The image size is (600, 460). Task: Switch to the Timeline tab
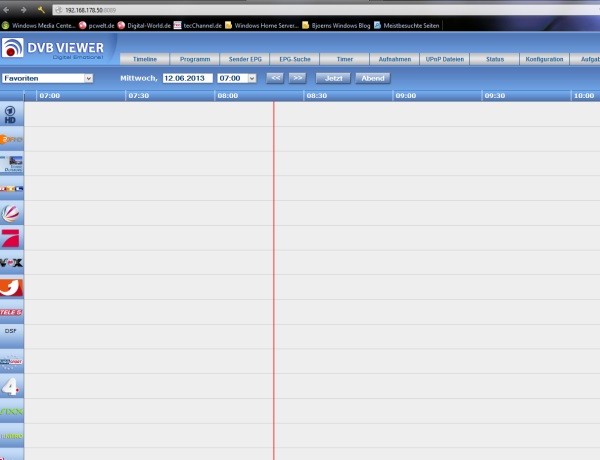tap(145, 59)
